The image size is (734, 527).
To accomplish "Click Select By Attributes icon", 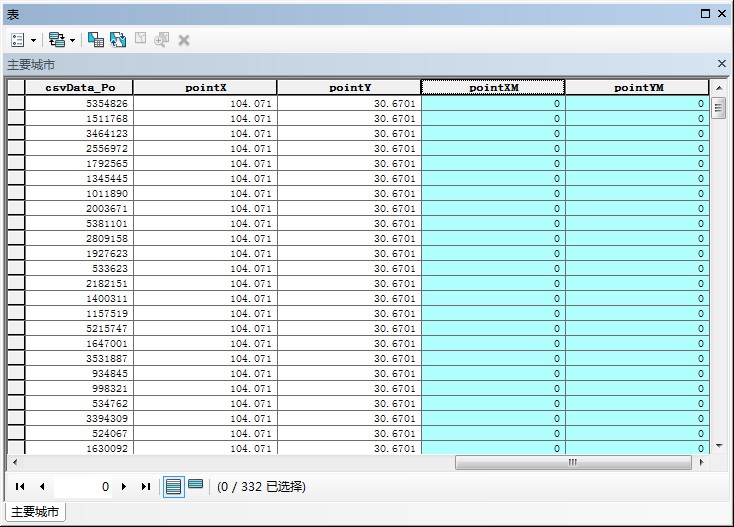I will tap(96, 40).
